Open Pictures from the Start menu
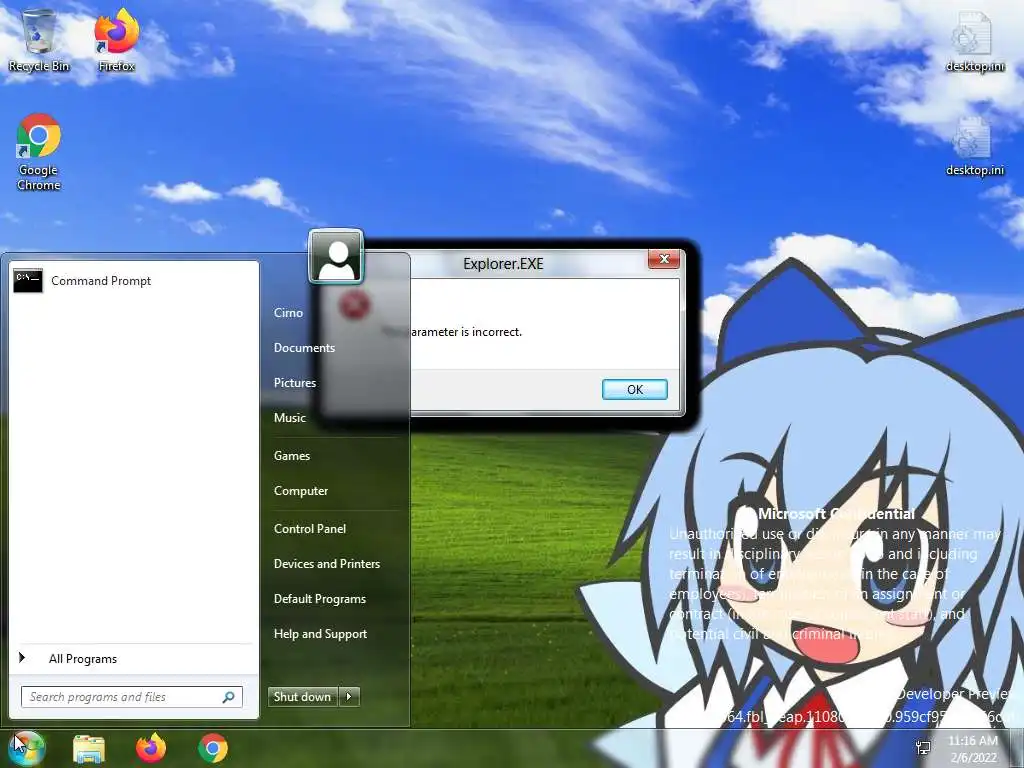This screenshot has width=1024, height=768. click(295, 383)
